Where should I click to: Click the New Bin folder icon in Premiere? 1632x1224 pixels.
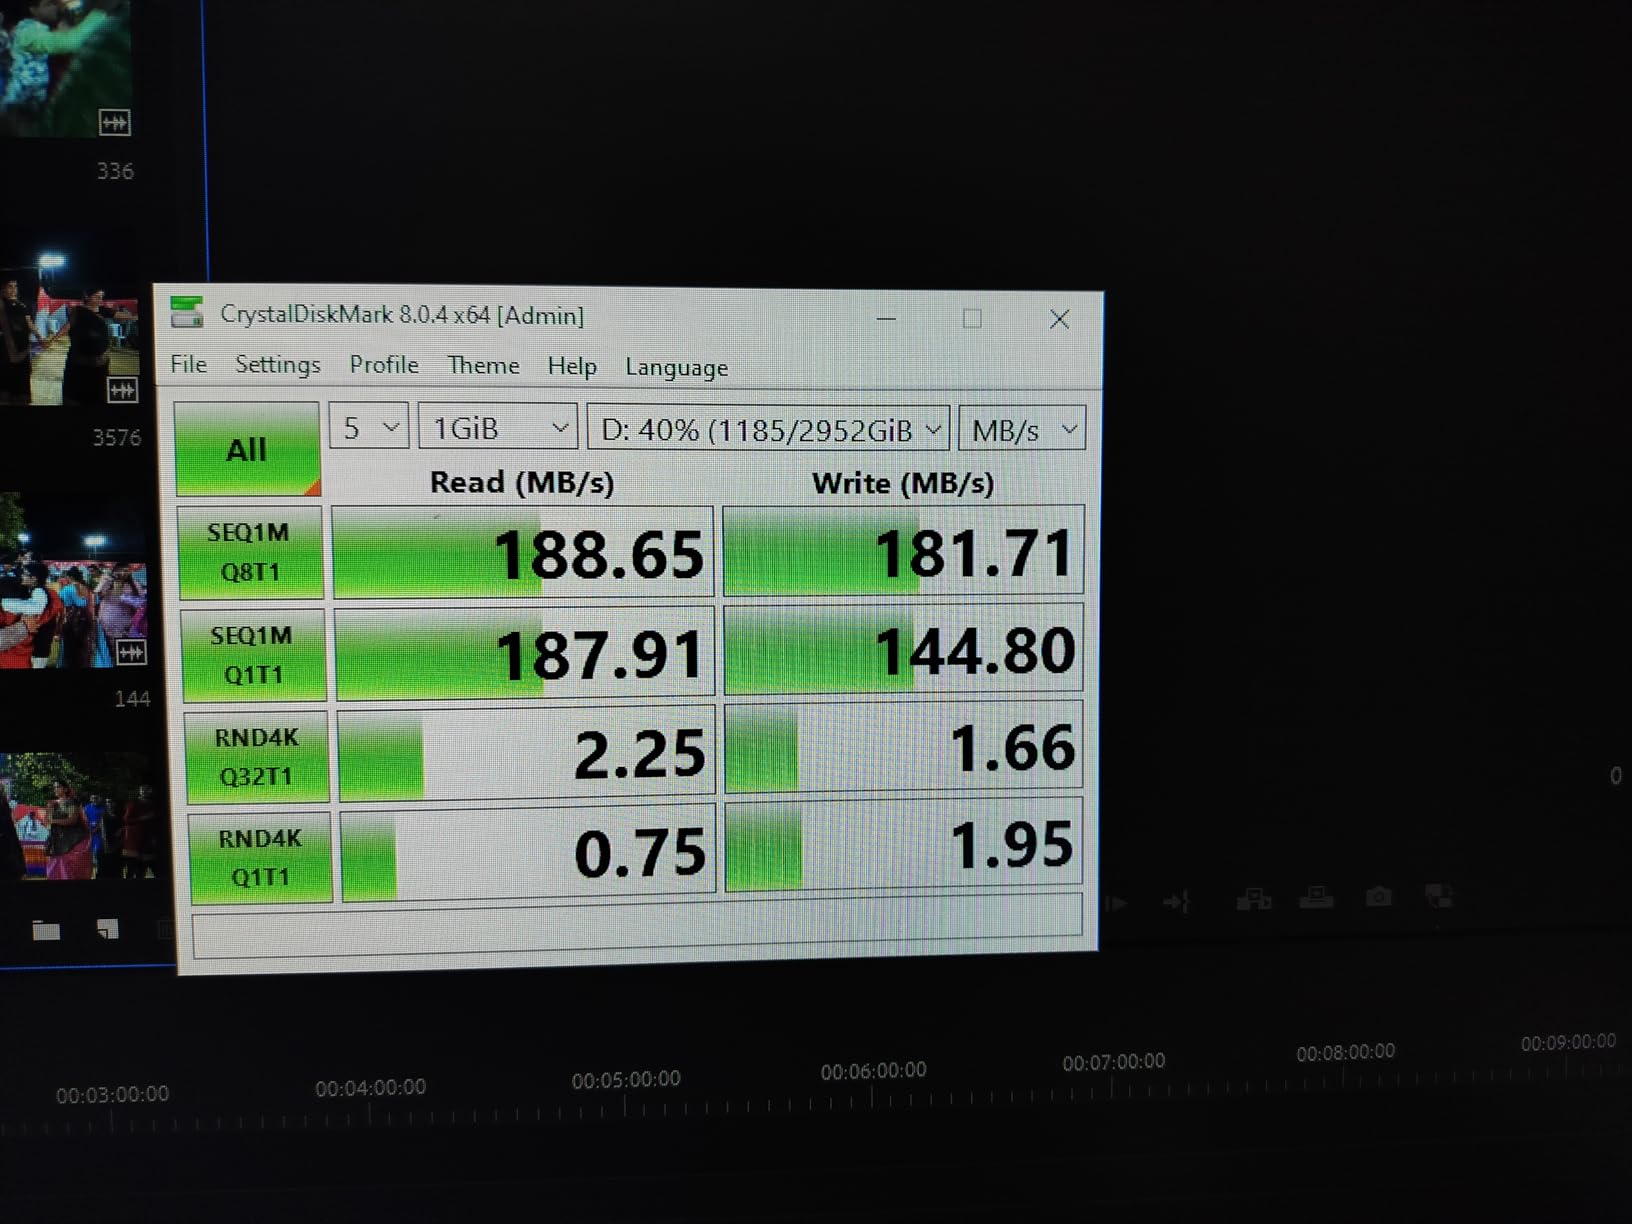pyautogui.click(x=46, y=931)
